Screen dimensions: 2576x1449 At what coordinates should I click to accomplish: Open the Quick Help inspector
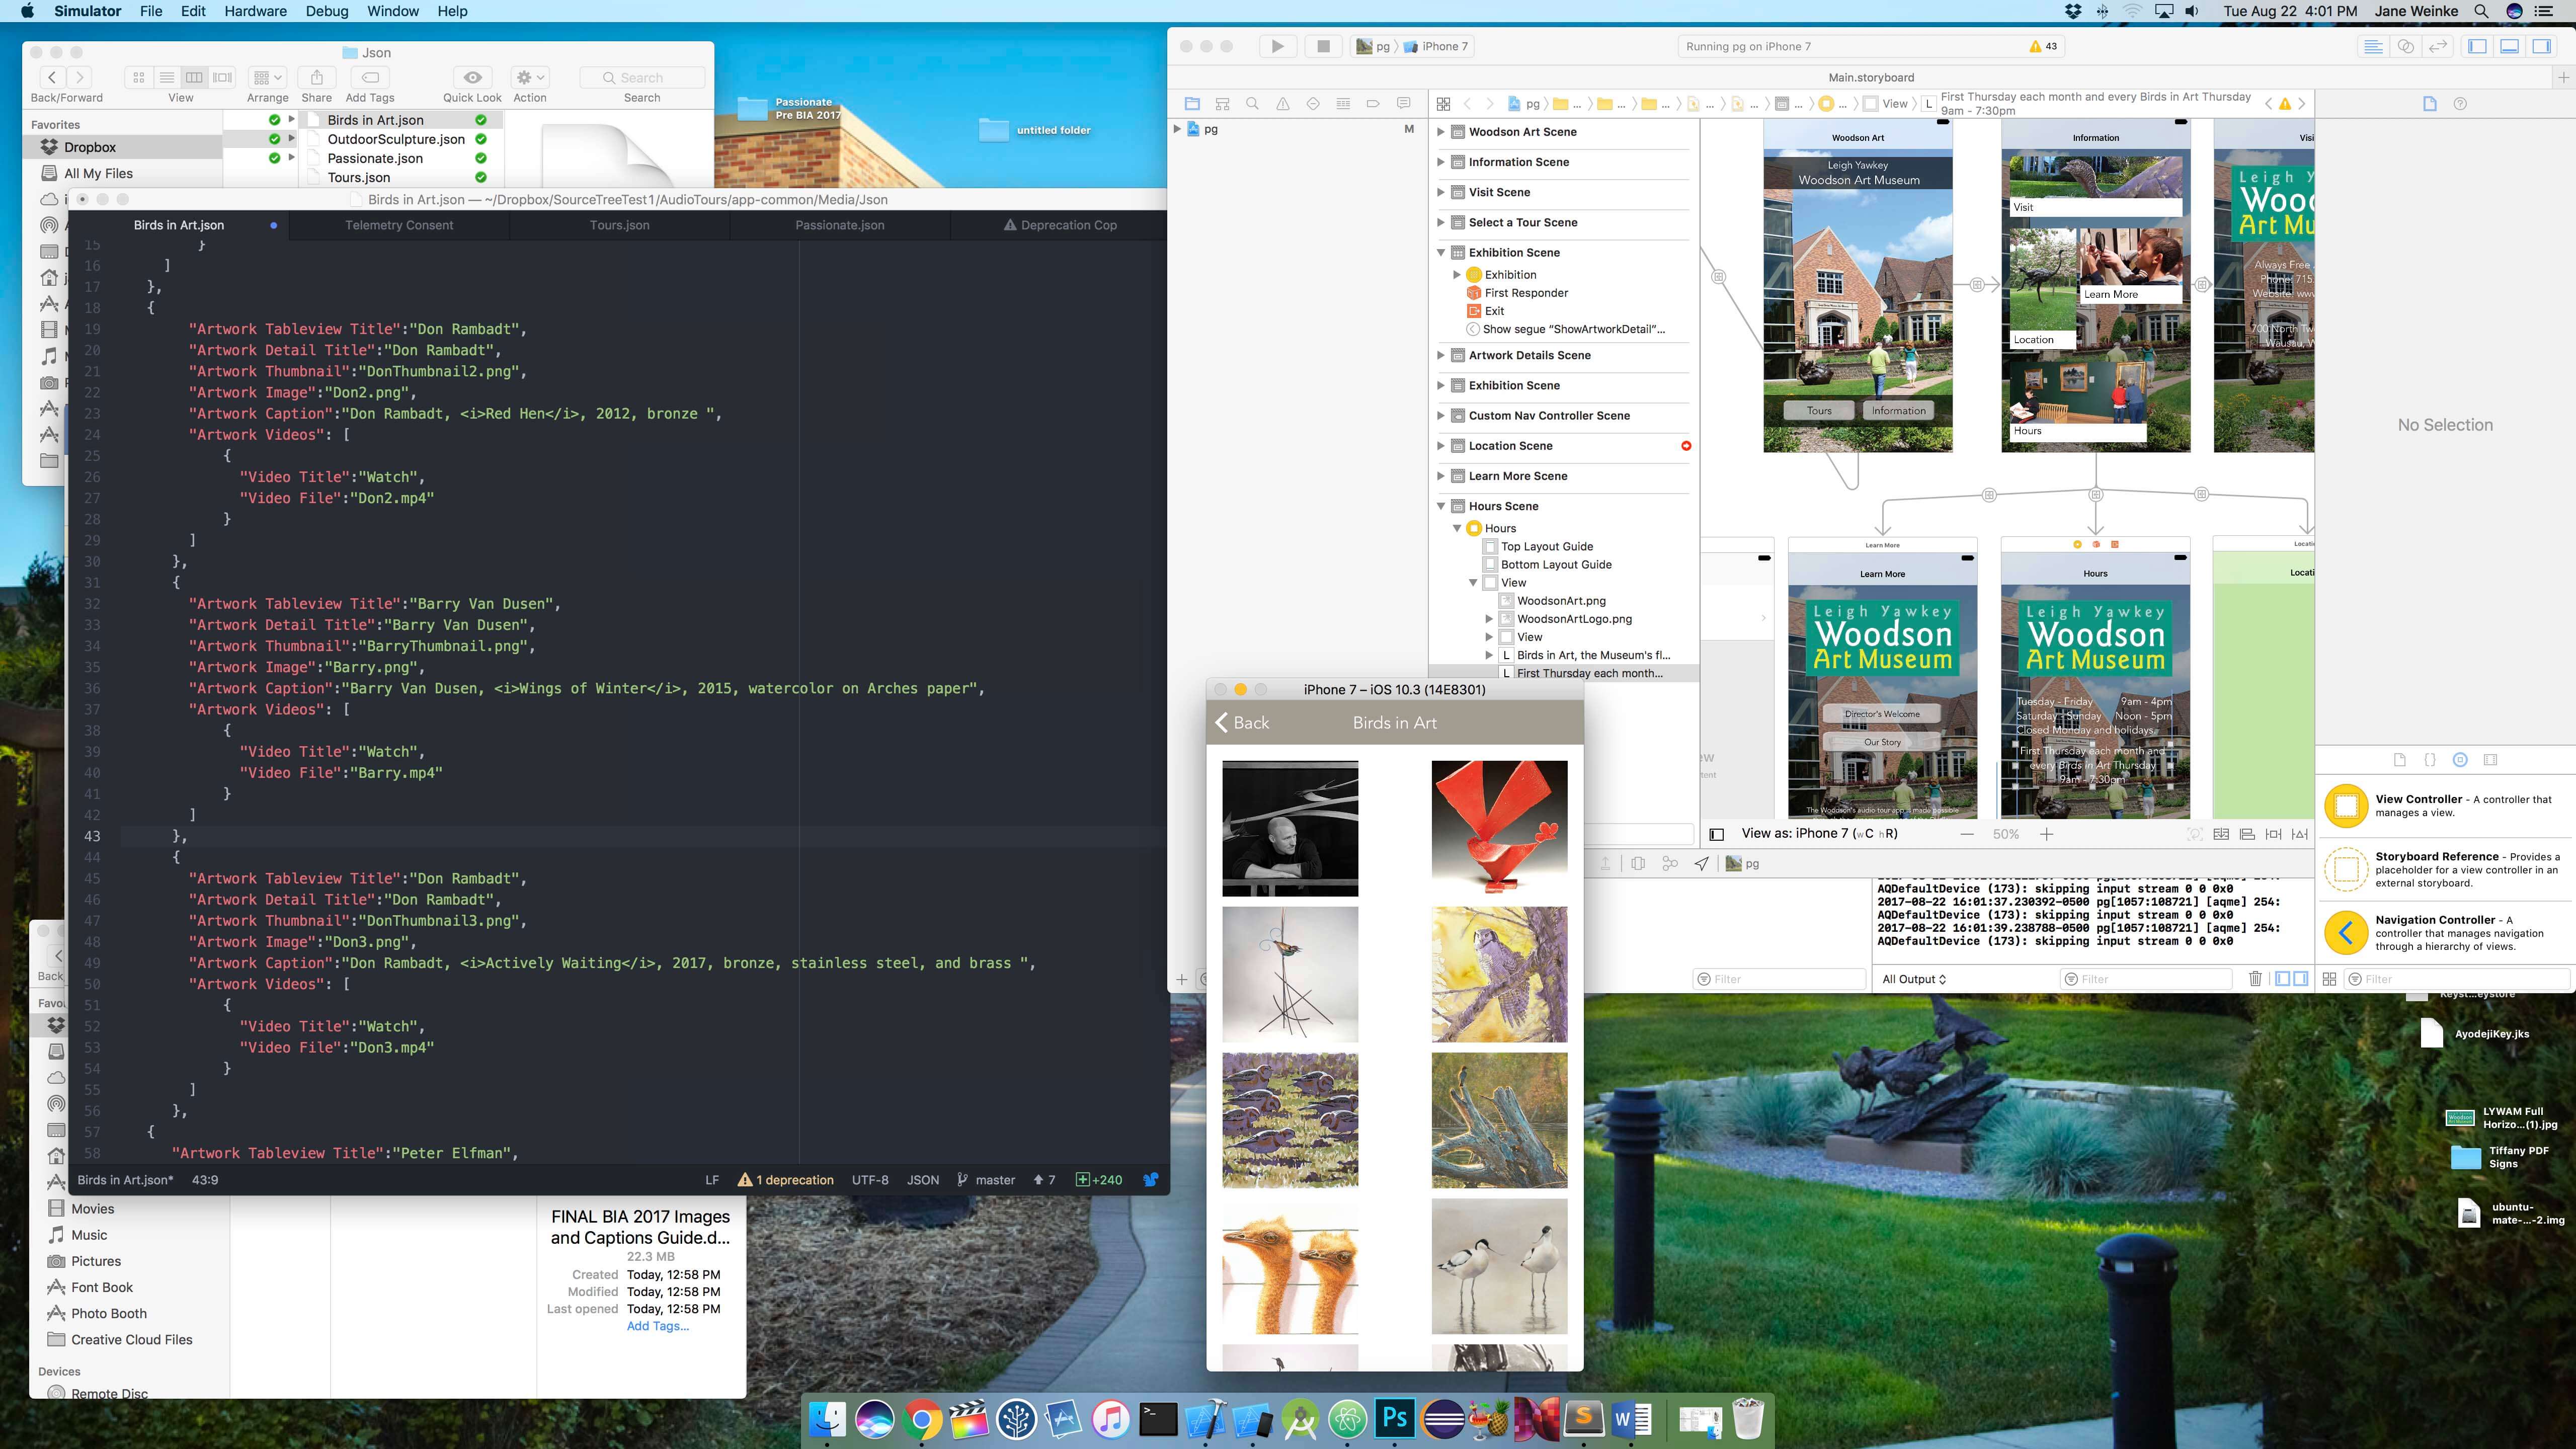[2460, 104]
